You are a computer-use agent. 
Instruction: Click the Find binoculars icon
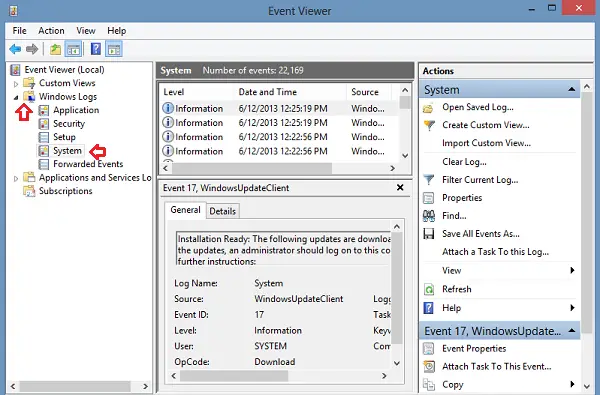(429, 216)
